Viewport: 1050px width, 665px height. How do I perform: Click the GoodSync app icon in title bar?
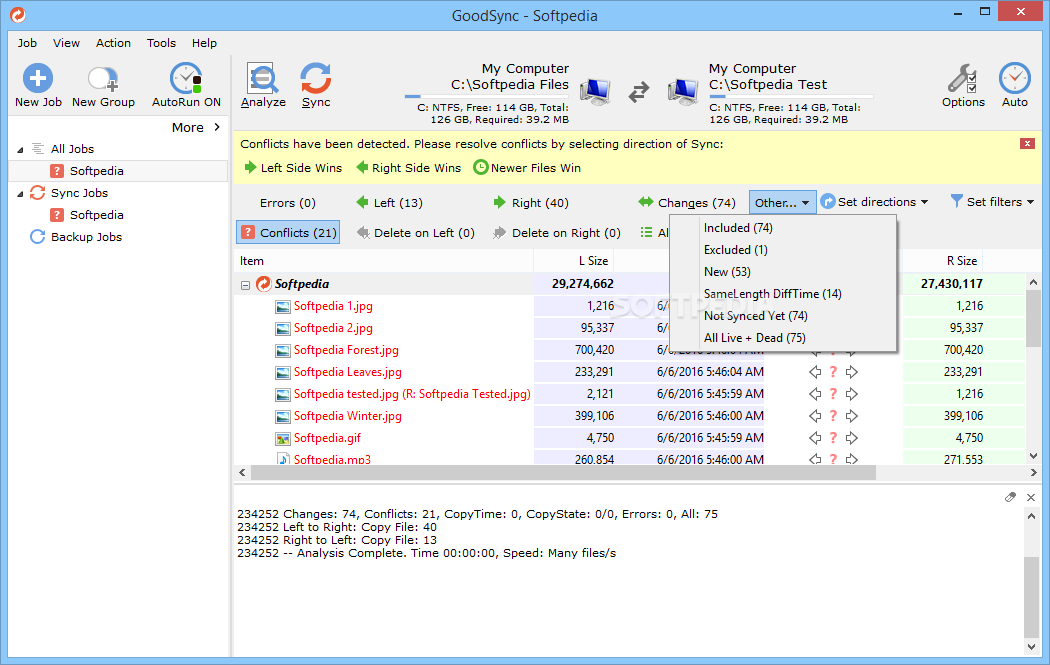[x=18, y=13]
